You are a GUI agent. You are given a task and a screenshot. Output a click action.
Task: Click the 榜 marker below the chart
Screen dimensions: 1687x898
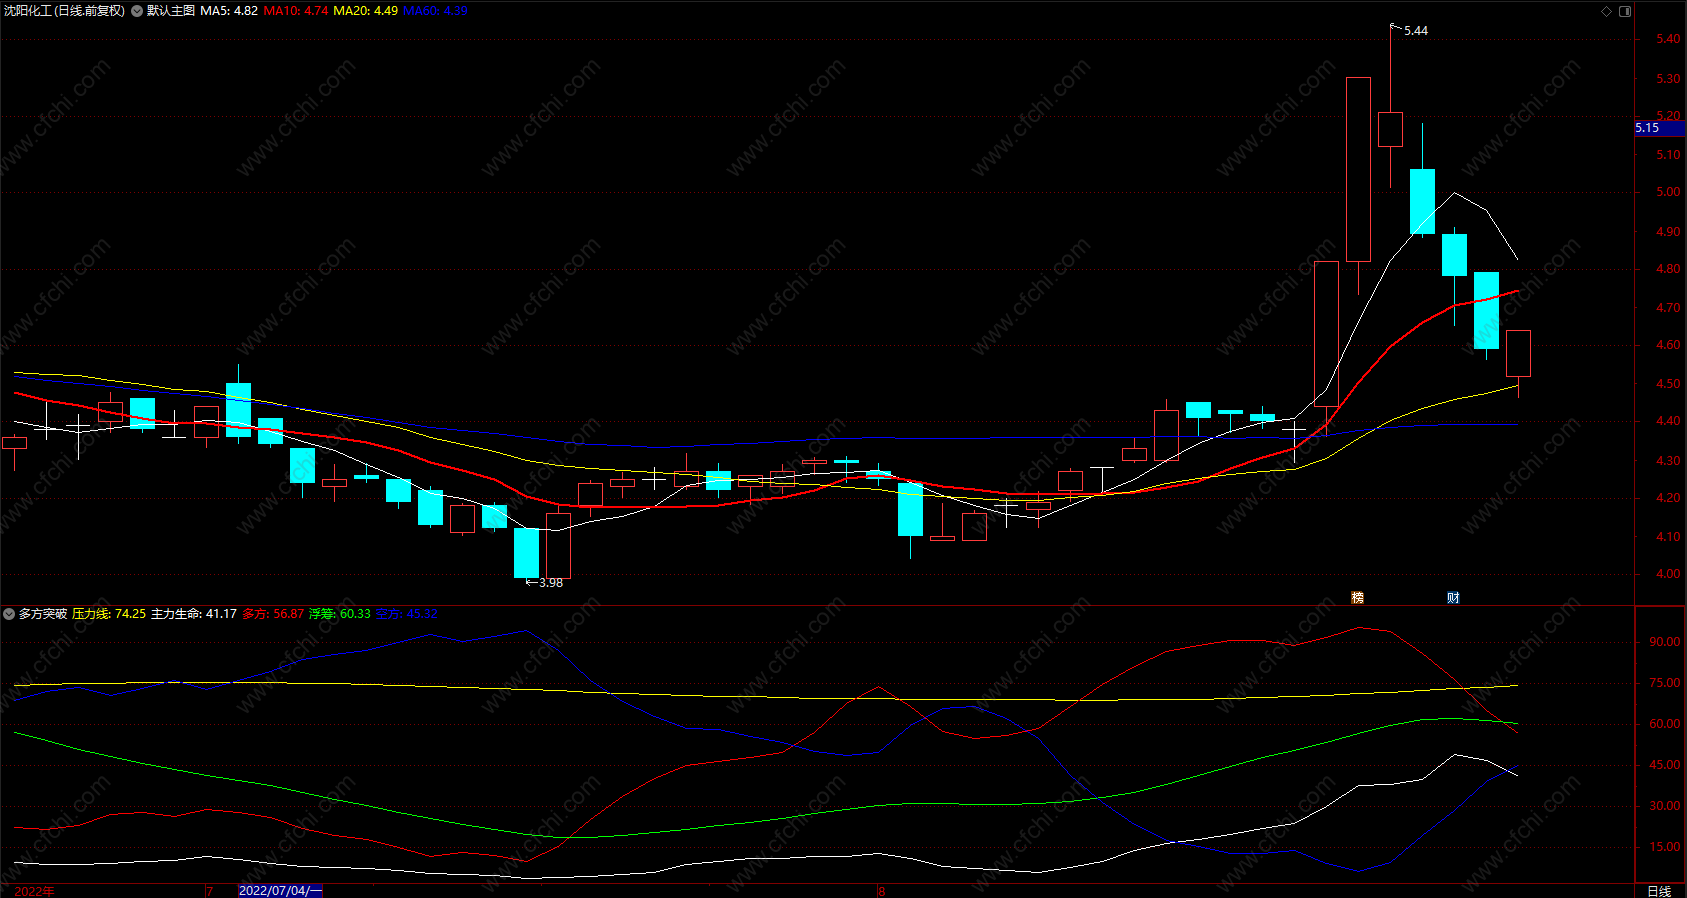pos(1357,597)
